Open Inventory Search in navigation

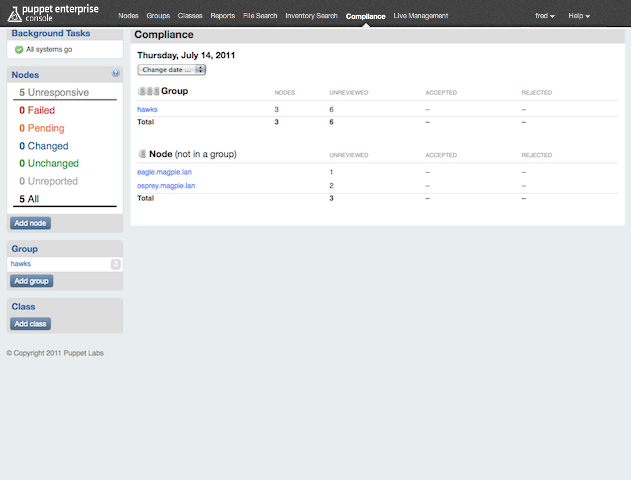coord(311,16)
